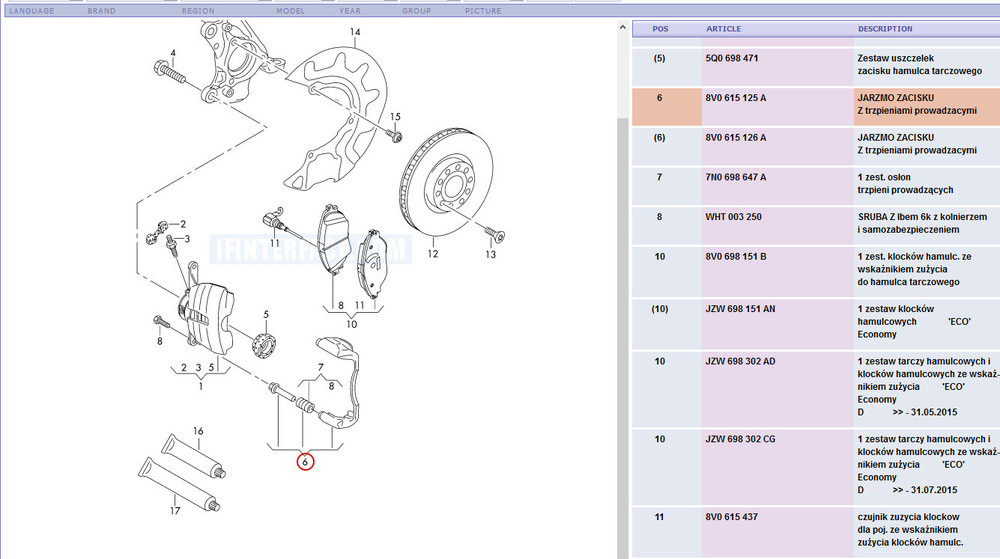1000x559 pixels.
Task: Click article JZW 698 151 AN
Action: [740, 309]
